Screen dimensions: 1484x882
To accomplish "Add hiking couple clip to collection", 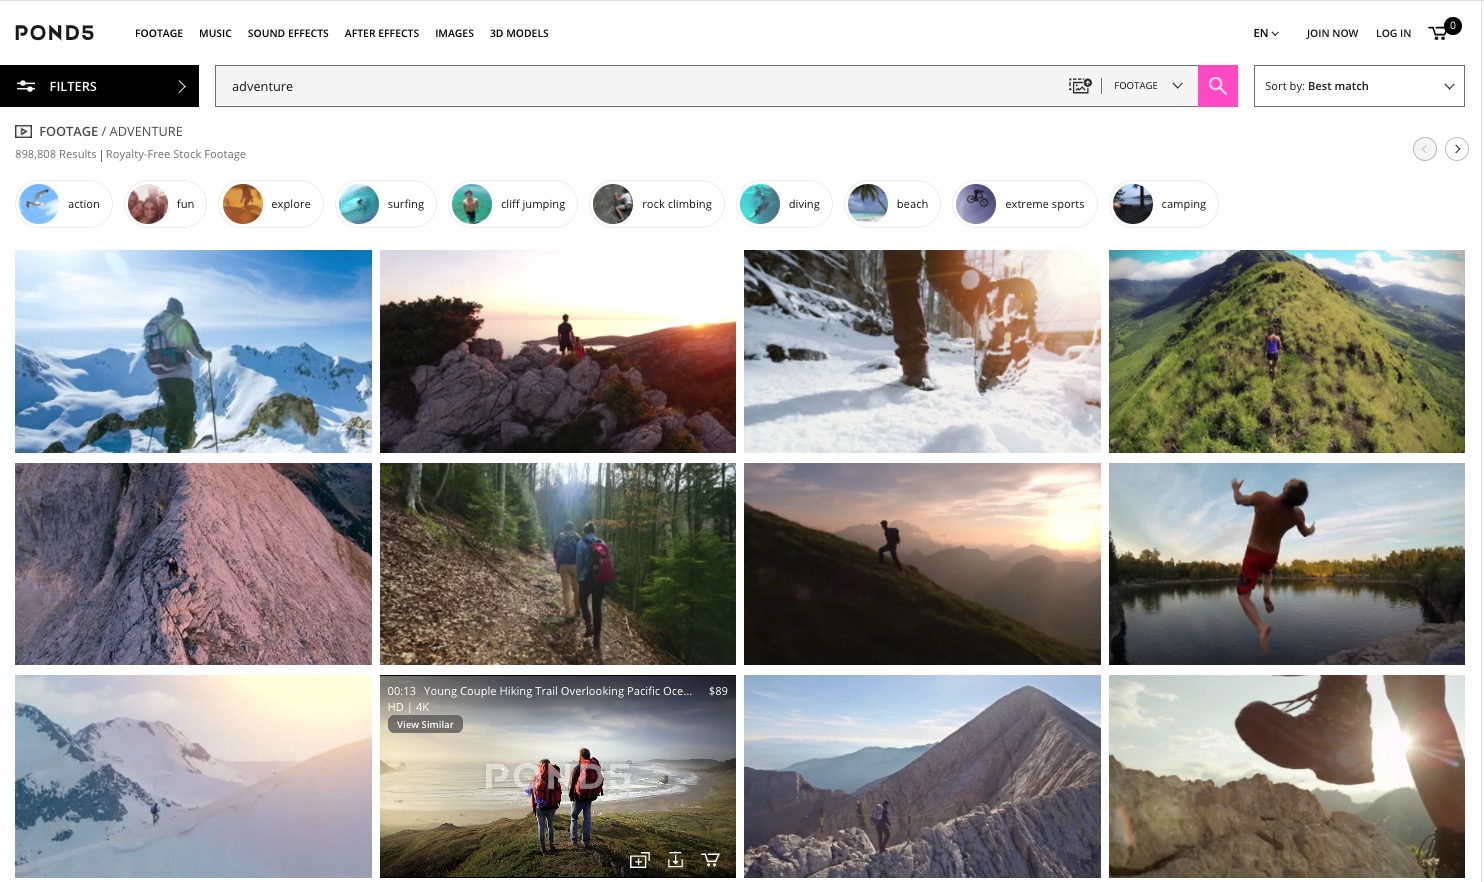I will click(x=639, y=860).
